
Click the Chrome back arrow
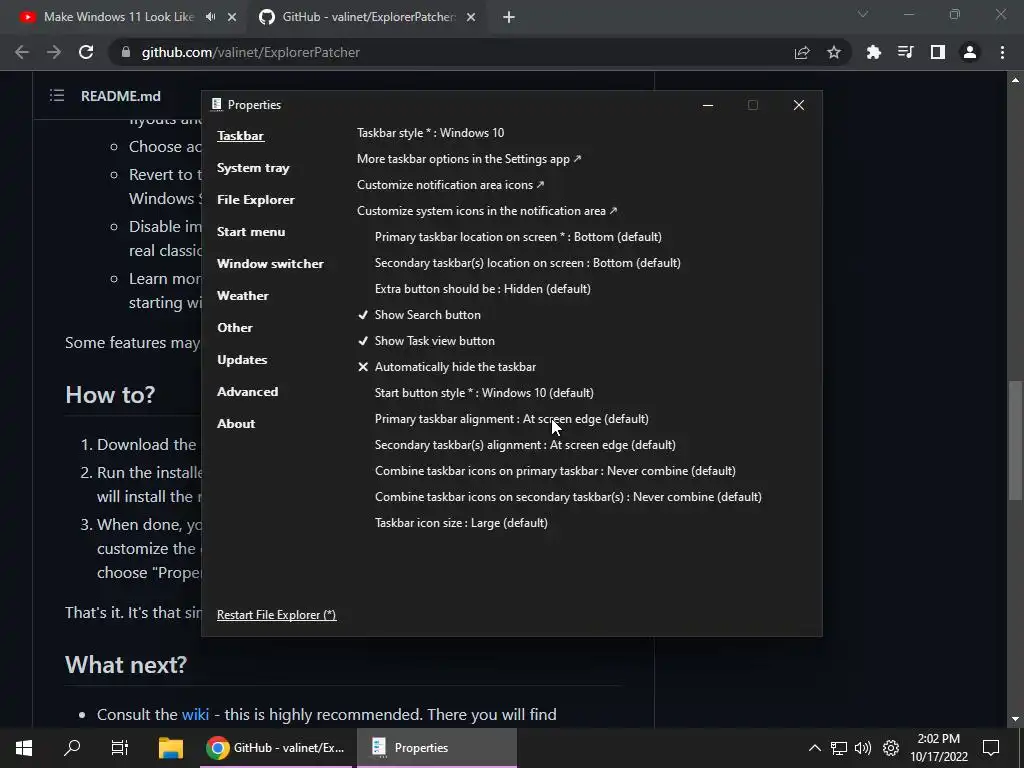[22, 52]
